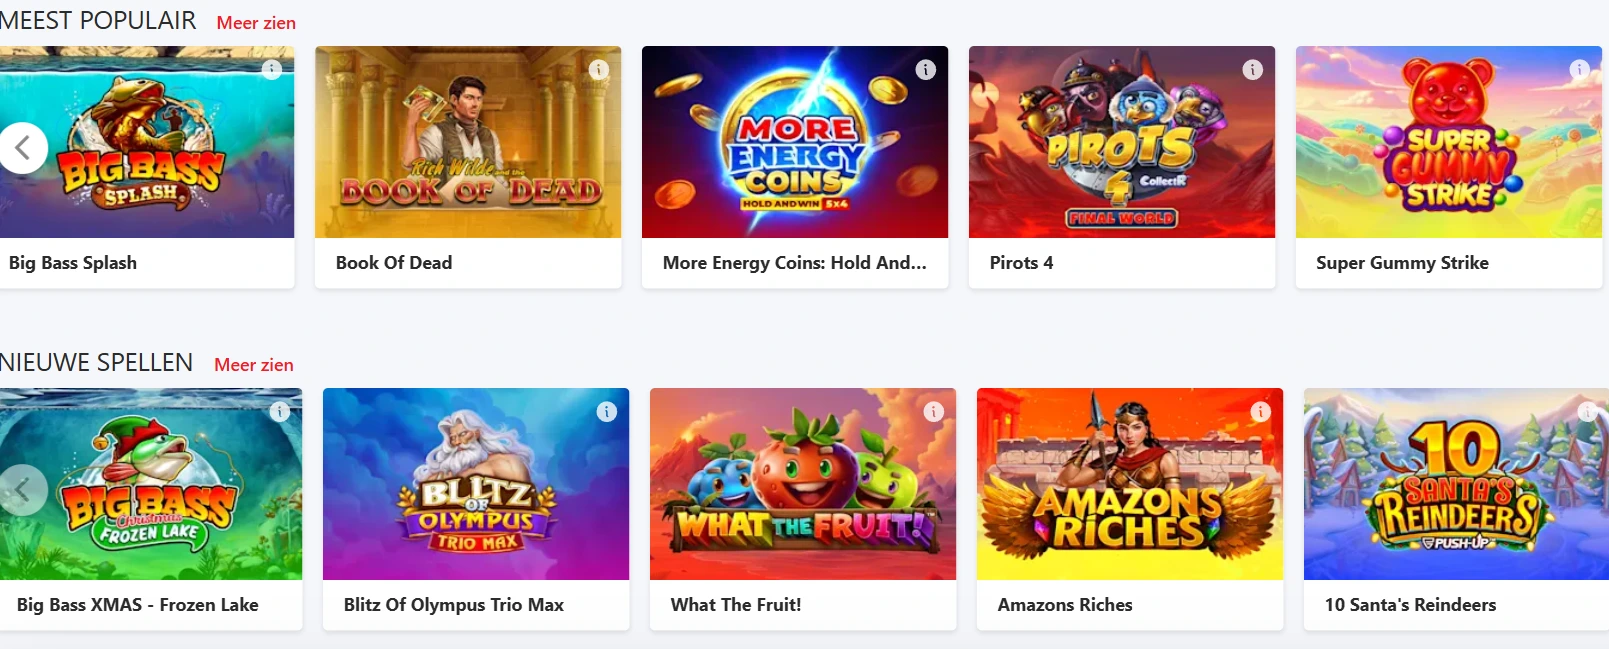
Task: Open info on Big Bass XMAS Frozen Lake
Action: 278,411
